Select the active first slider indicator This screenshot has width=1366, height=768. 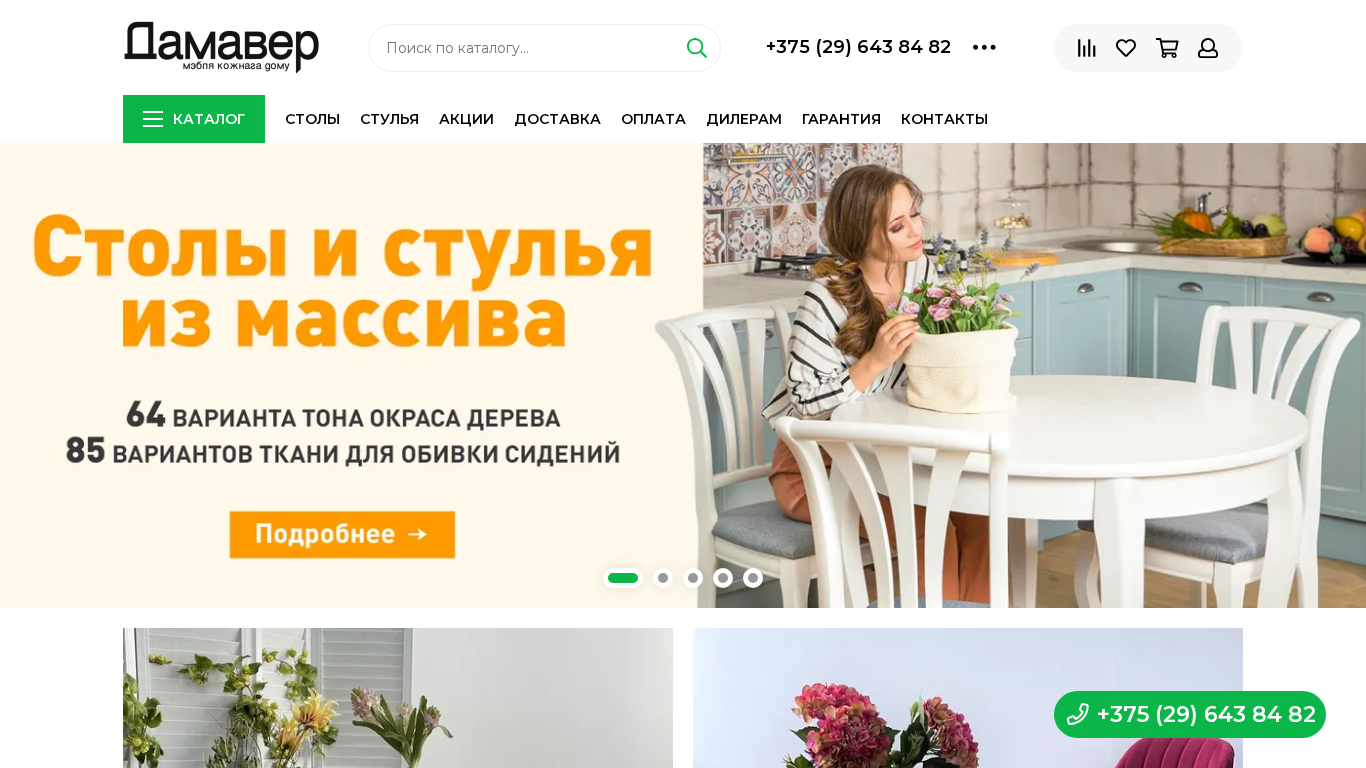(x=623, y=578)
